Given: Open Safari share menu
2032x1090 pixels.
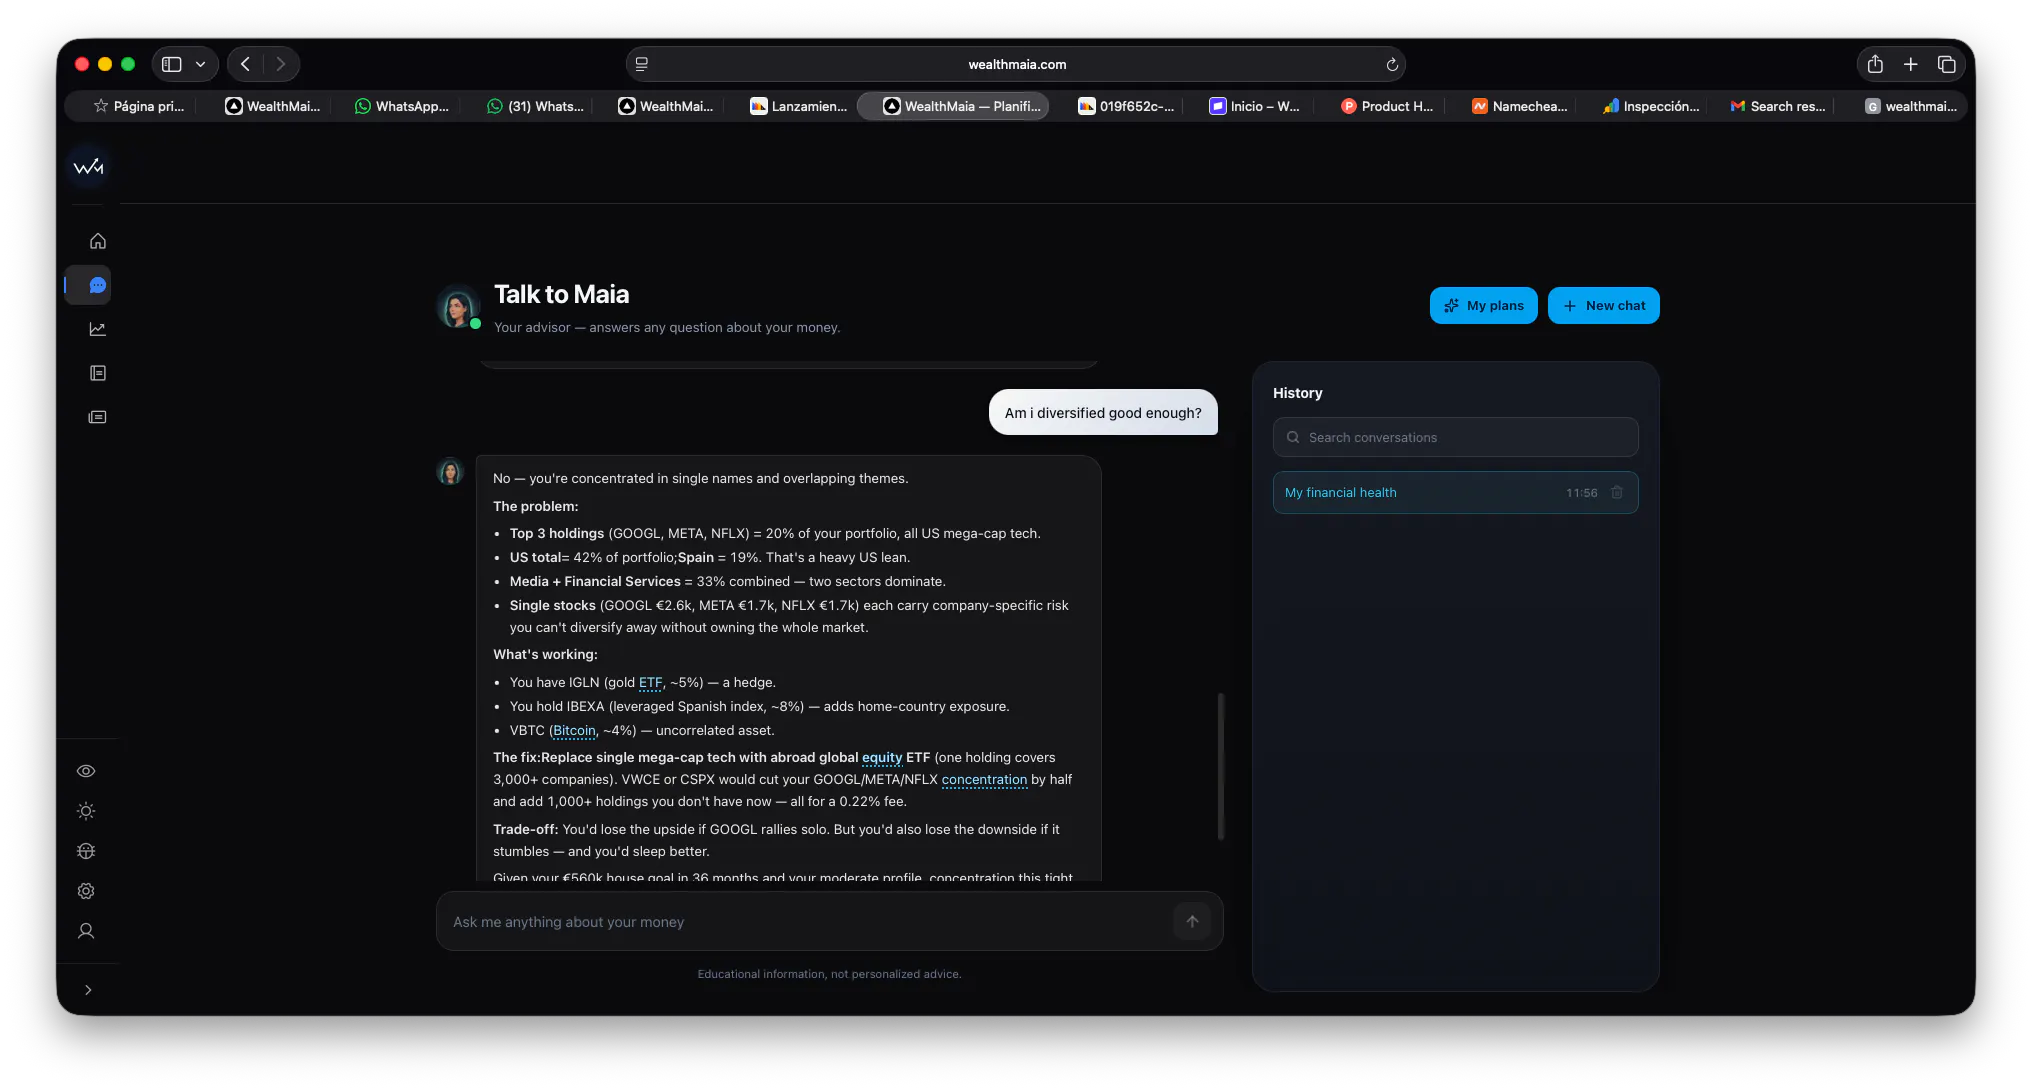Looking at the screenshot, I should coord(1875,64).
